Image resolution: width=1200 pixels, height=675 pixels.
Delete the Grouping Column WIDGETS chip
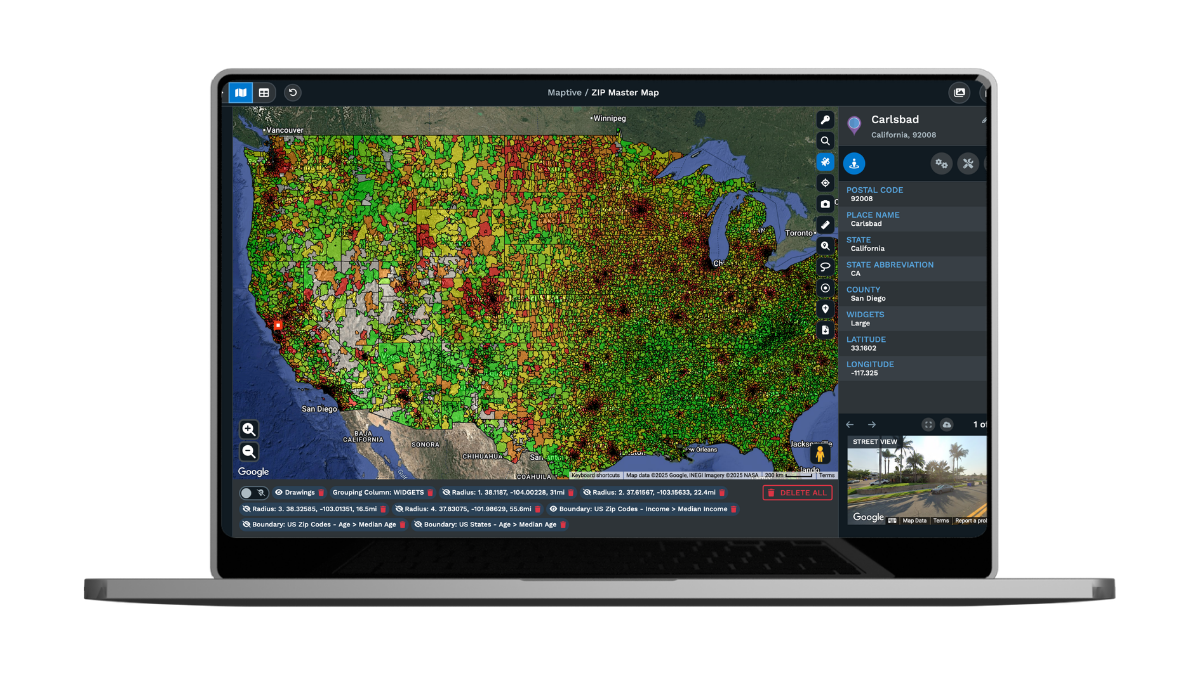coord(431,493)
